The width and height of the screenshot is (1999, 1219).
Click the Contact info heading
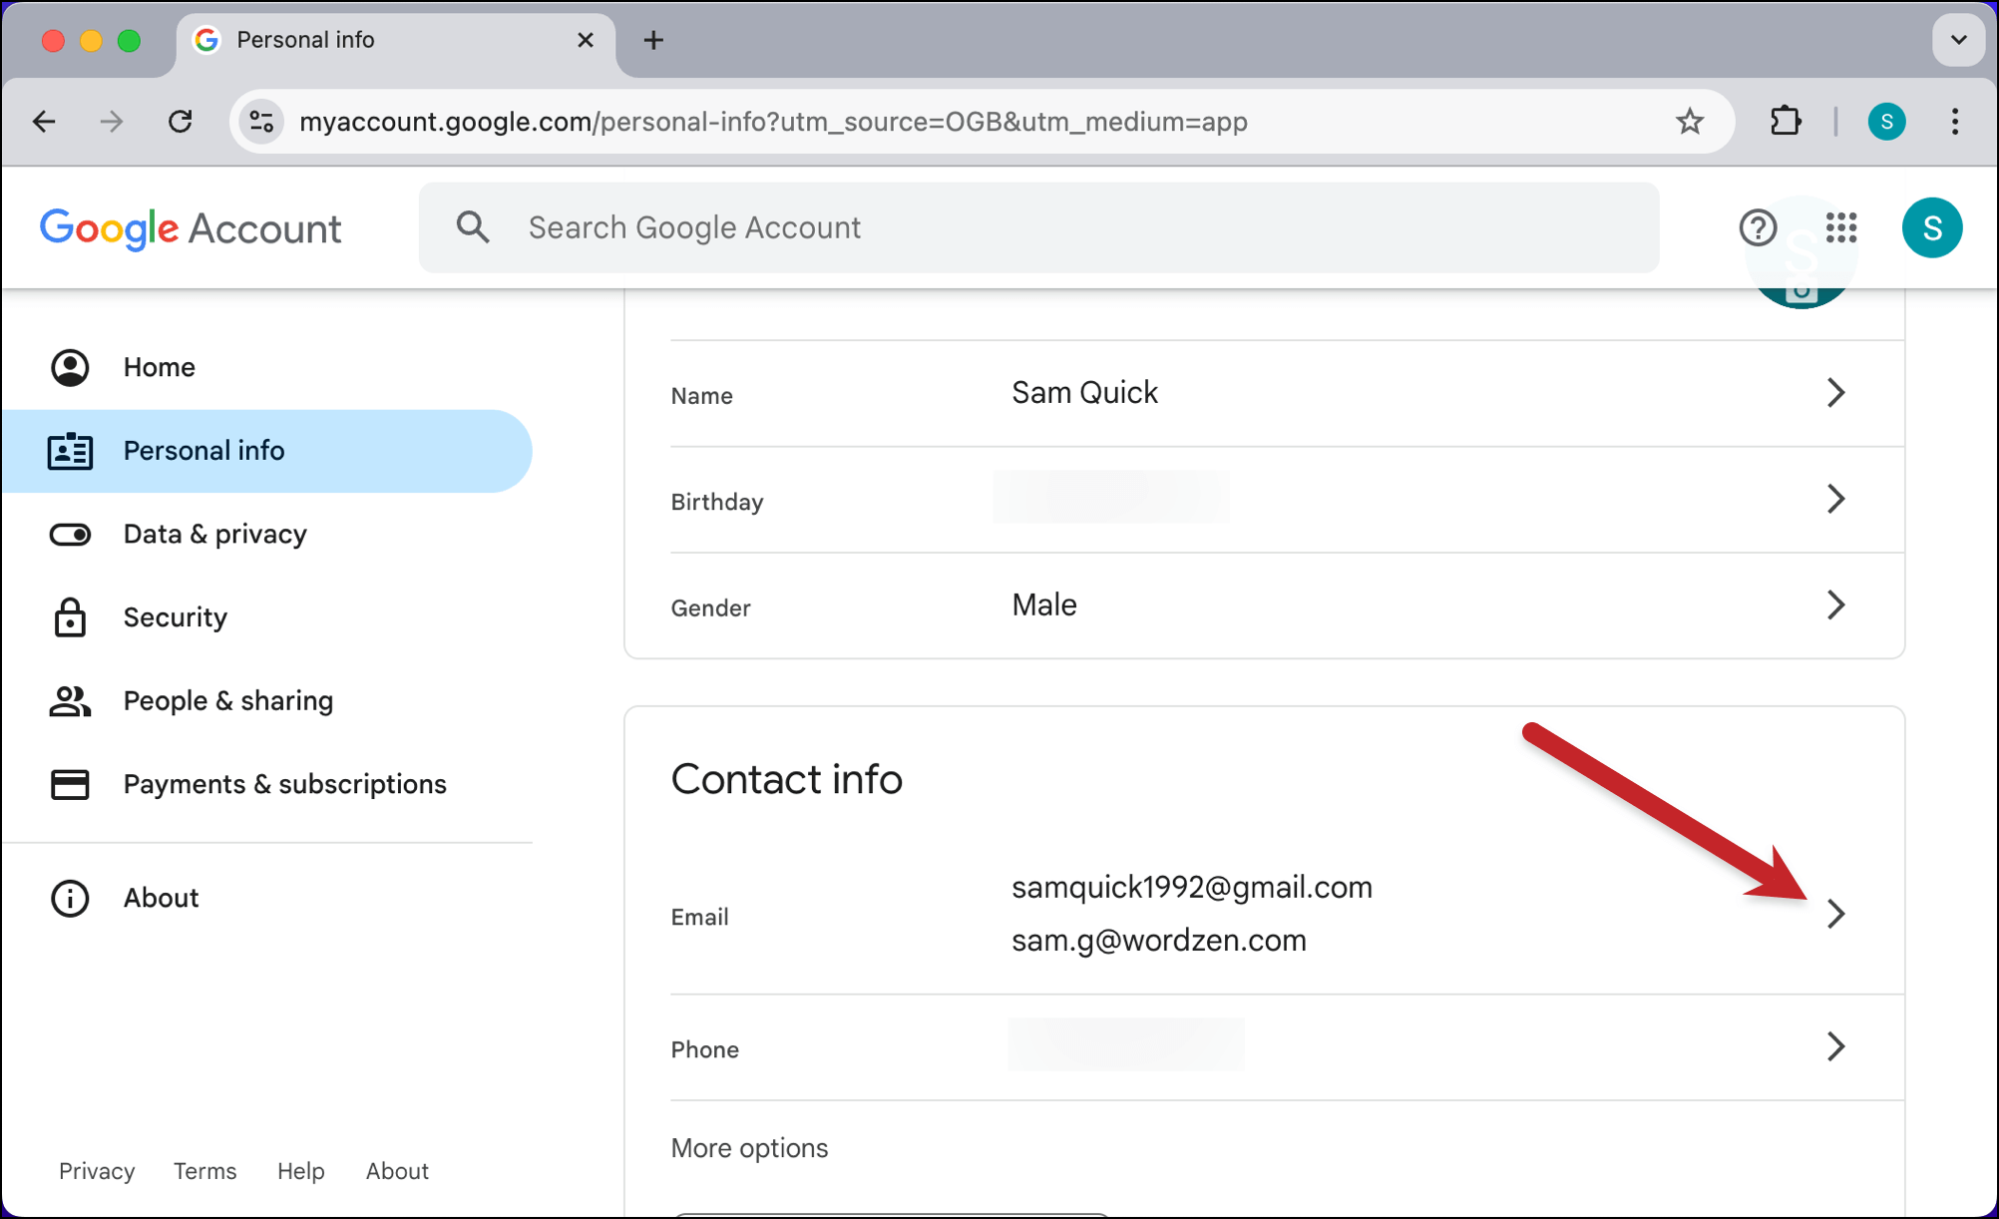coord(787,779)
